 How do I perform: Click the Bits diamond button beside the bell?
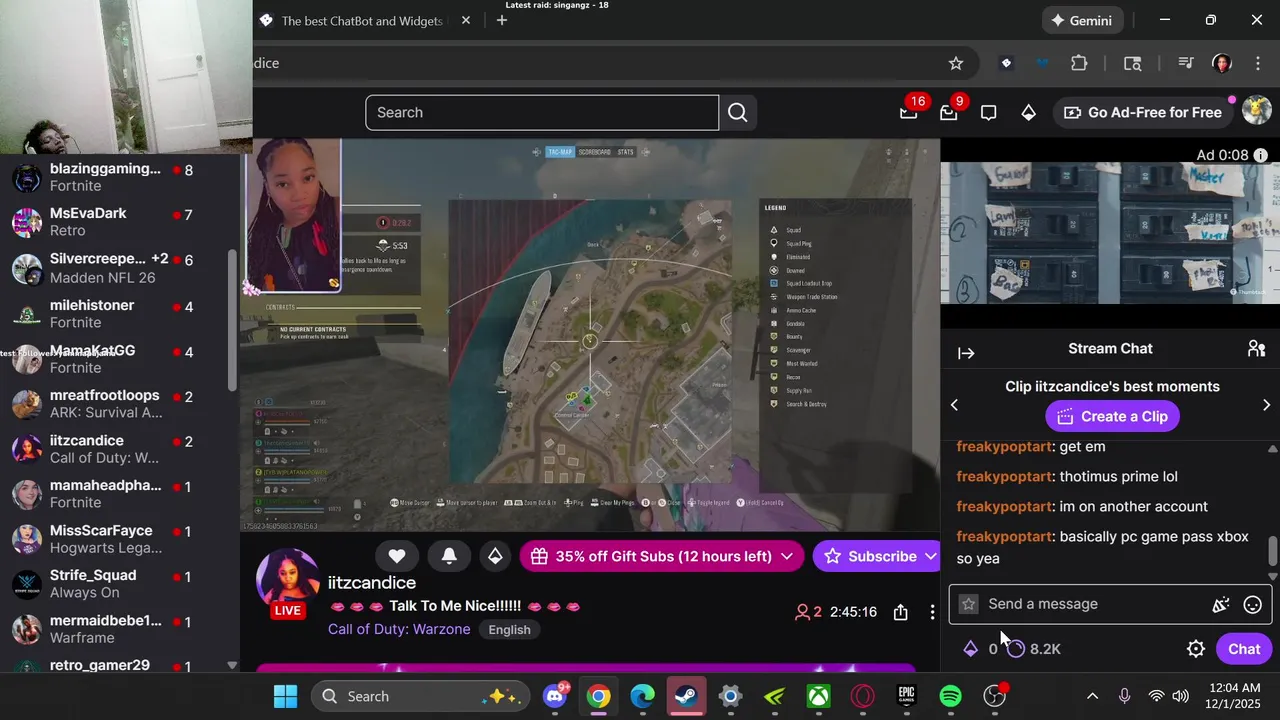point(495,556)
